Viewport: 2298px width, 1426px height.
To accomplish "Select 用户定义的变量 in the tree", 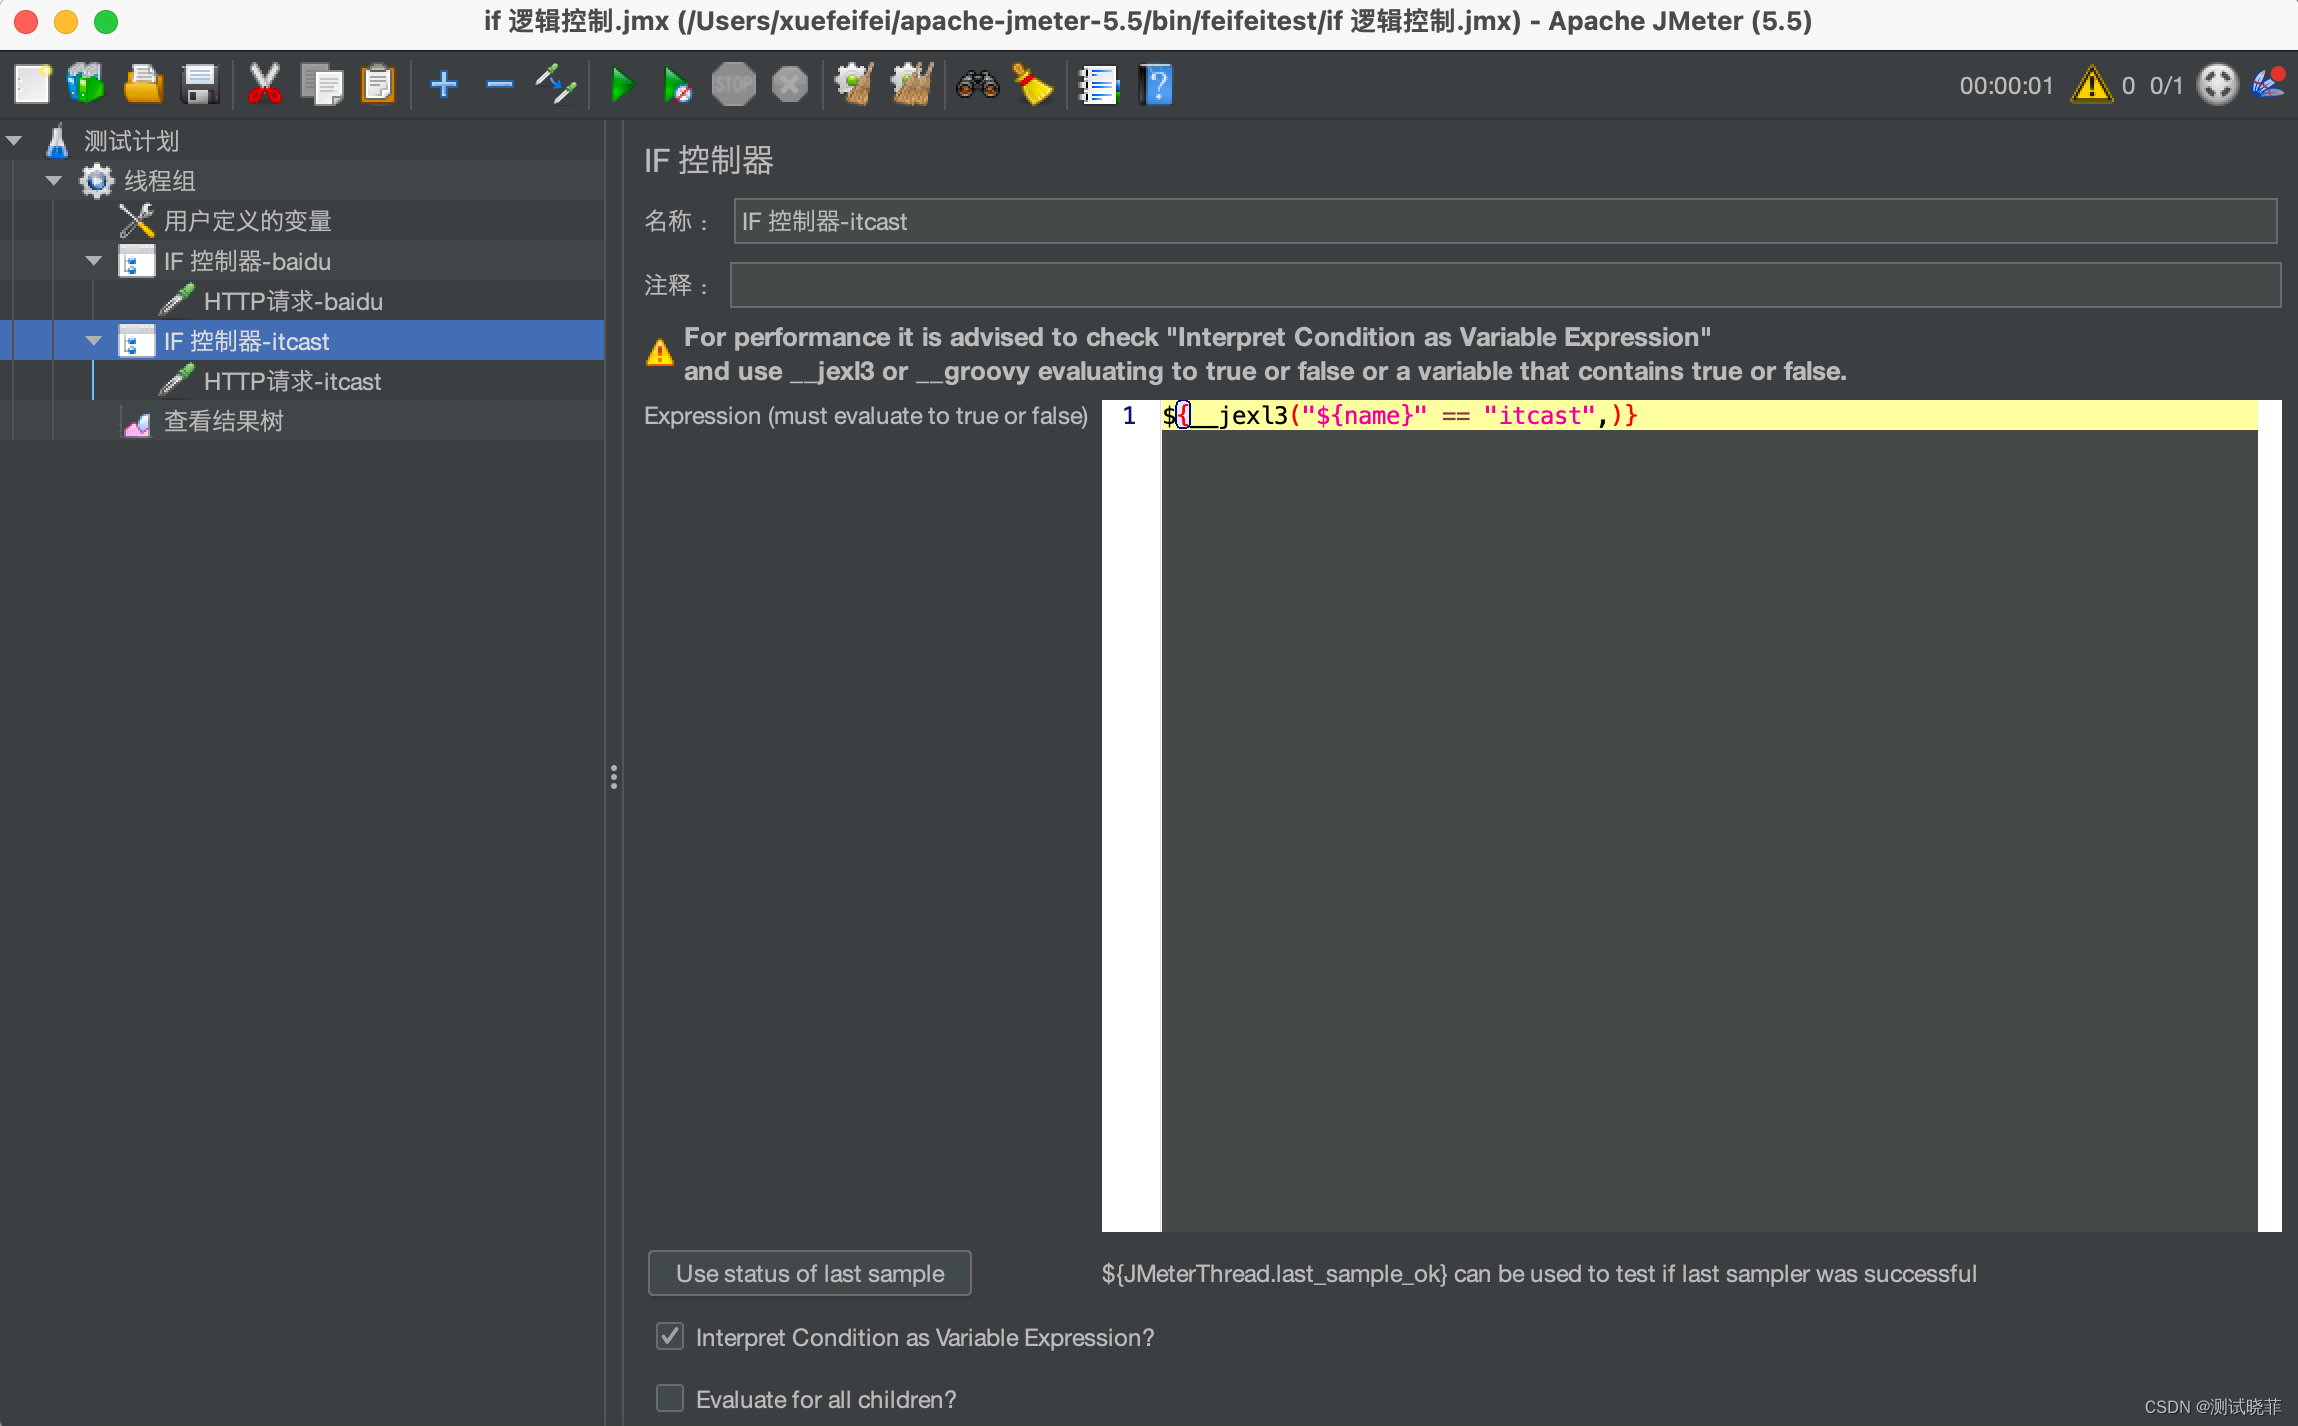I will (247, 221).
